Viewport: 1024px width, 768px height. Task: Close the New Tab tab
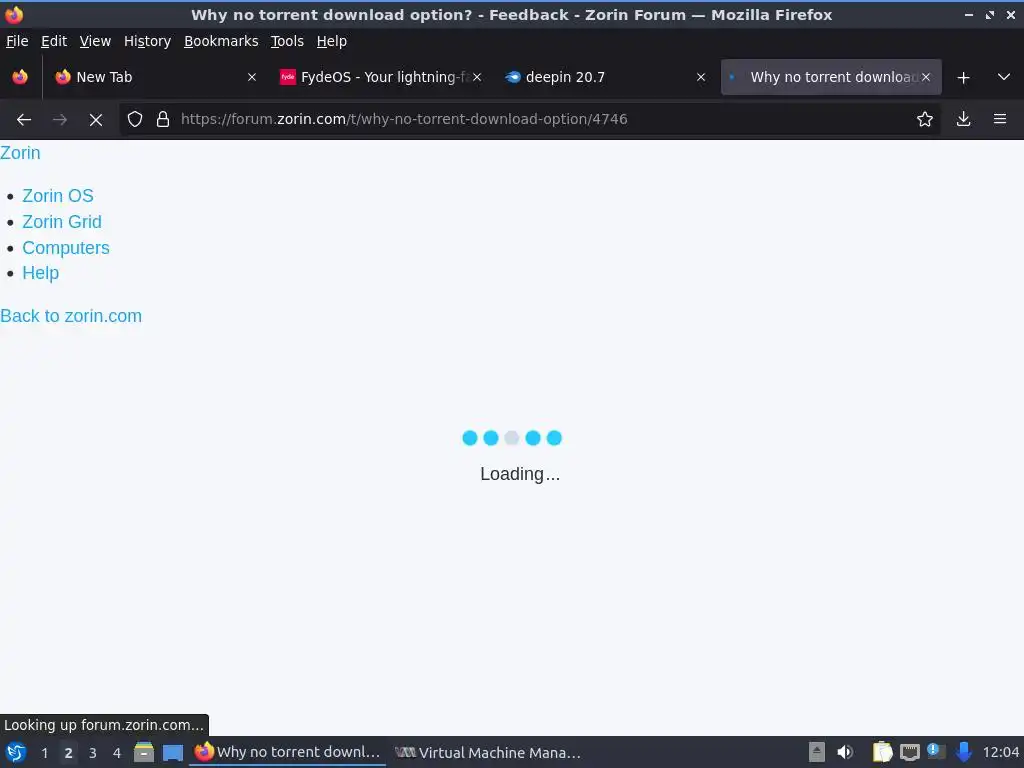pyautogui.click(x=251, y=77)
